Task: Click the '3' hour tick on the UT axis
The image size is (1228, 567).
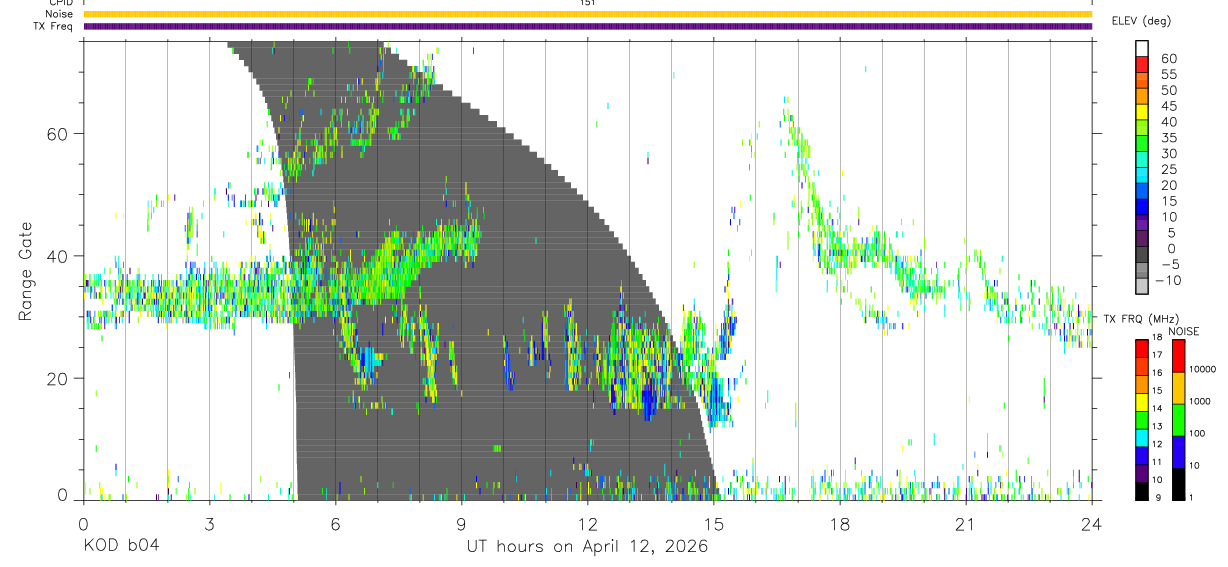Action: point(209,523)
